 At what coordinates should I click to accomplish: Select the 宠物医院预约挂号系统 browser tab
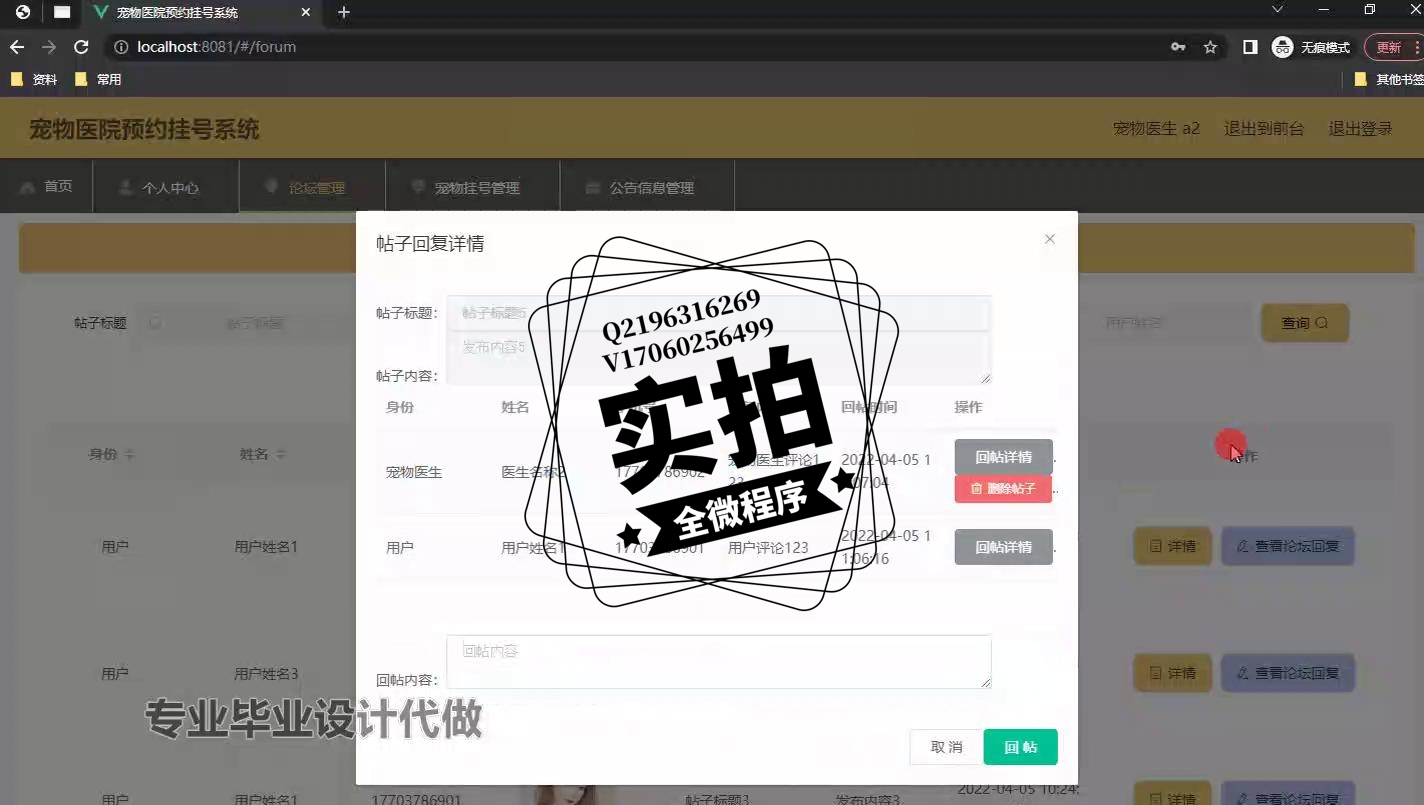pos(200,13)
